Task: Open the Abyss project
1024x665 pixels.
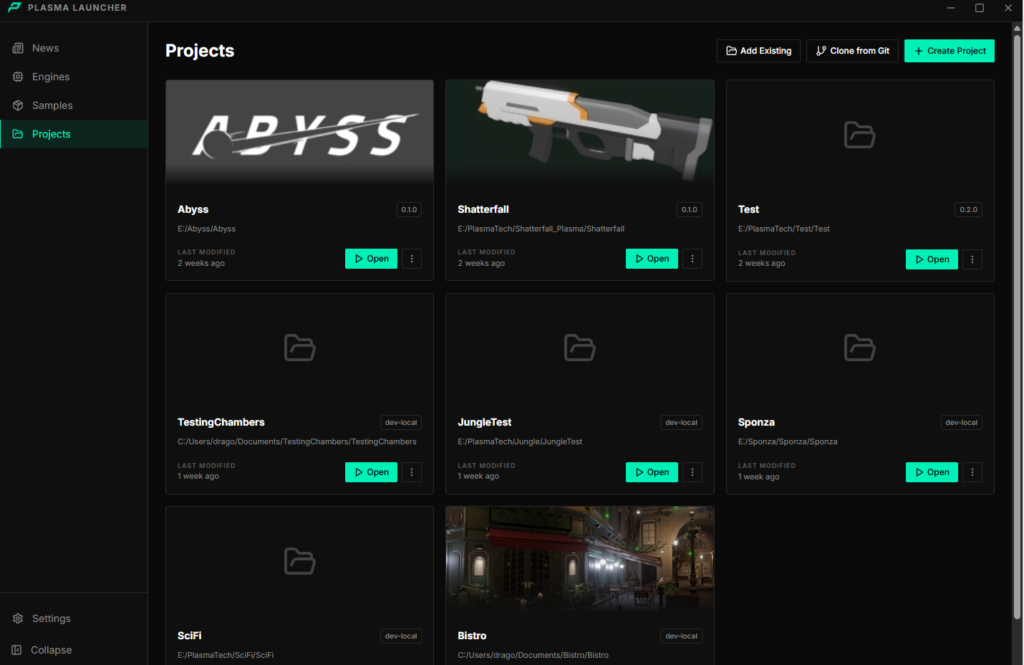Action: (371, 259)
